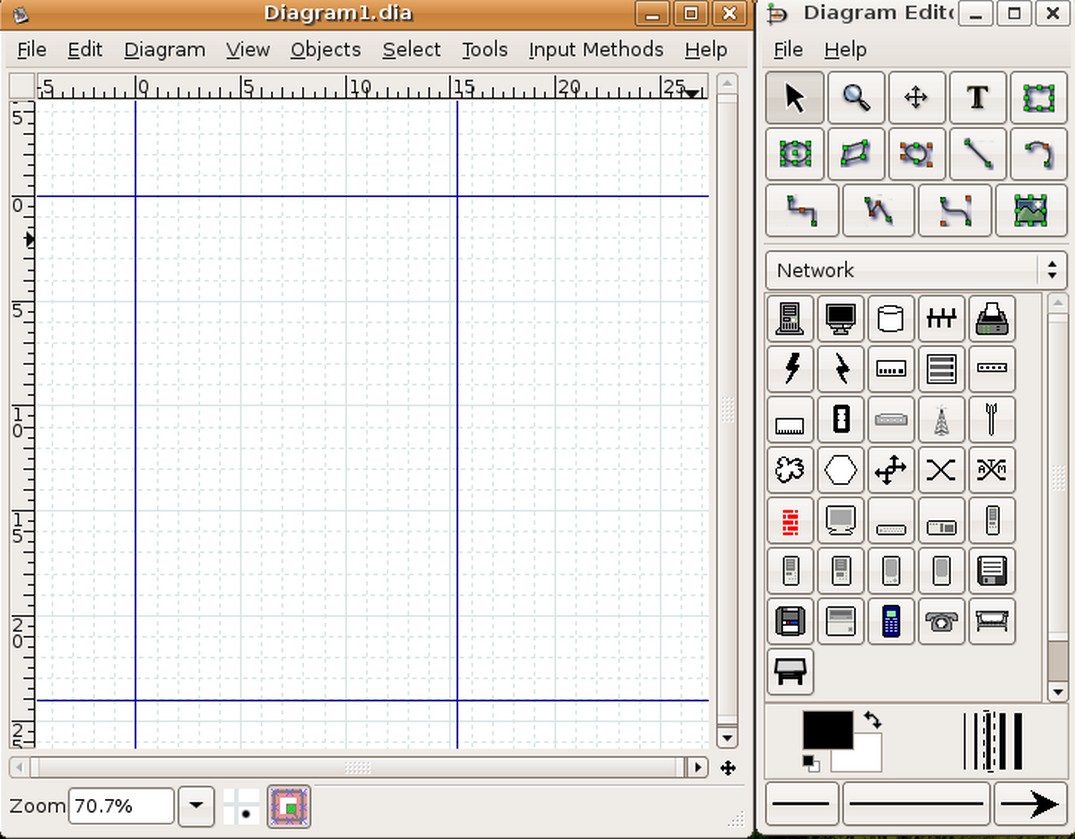Pick the blue mobile phone shape
This screenshot has height=839, width=1075.
pos(891,621)
